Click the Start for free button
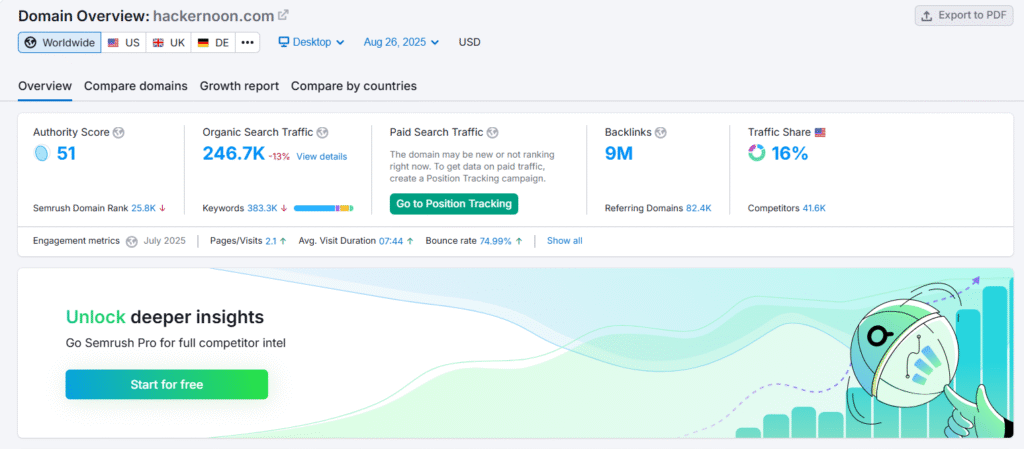This screenshot has width=1024, height=449. pyautogui.click(x=167, y=384)
